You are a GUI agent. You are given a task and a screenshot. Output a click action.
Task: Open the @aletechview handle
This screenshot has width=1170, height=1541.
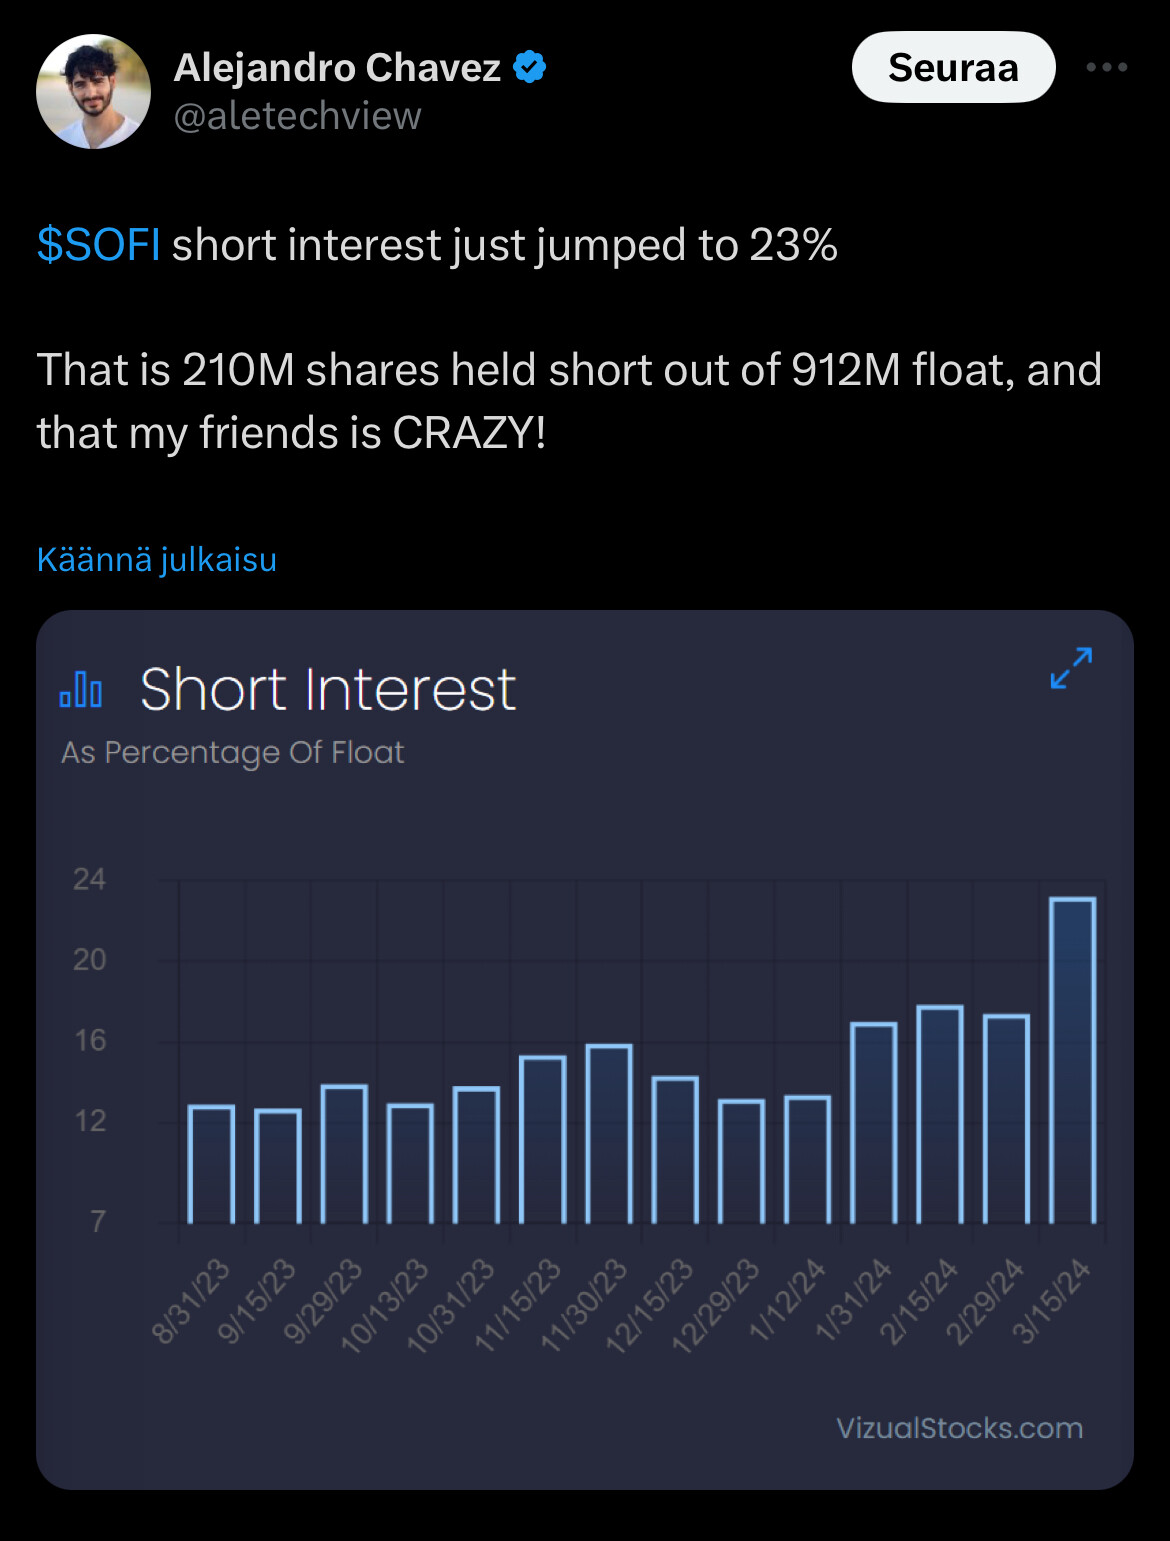click(297, 116)
